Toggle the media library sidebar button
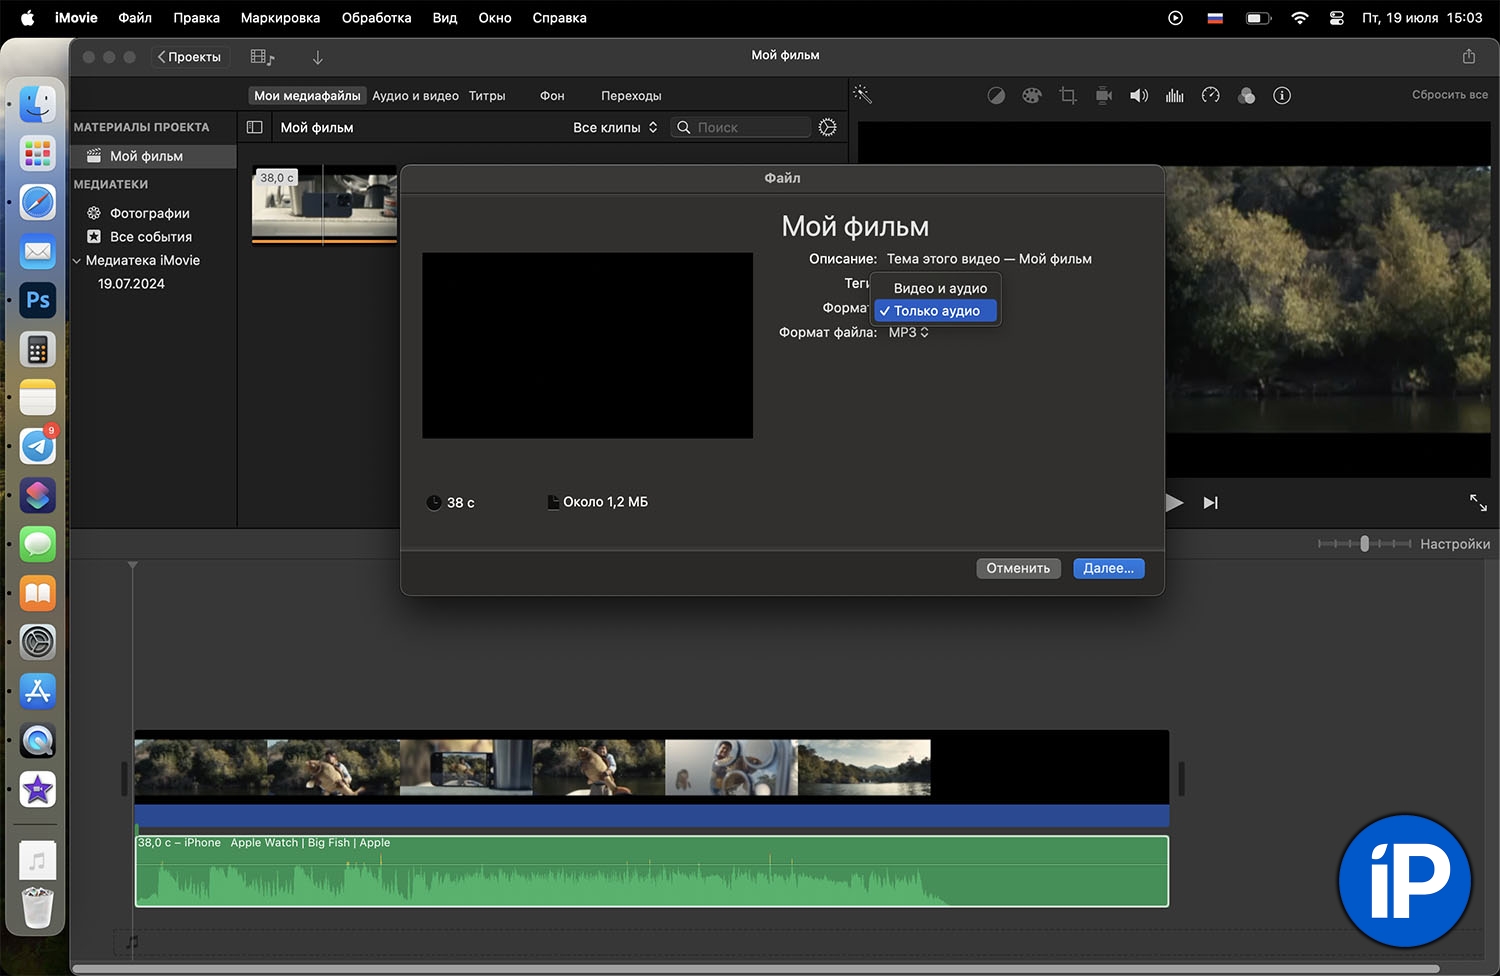1500x976 pixels. pyautogui.click(x=255, y=128)
